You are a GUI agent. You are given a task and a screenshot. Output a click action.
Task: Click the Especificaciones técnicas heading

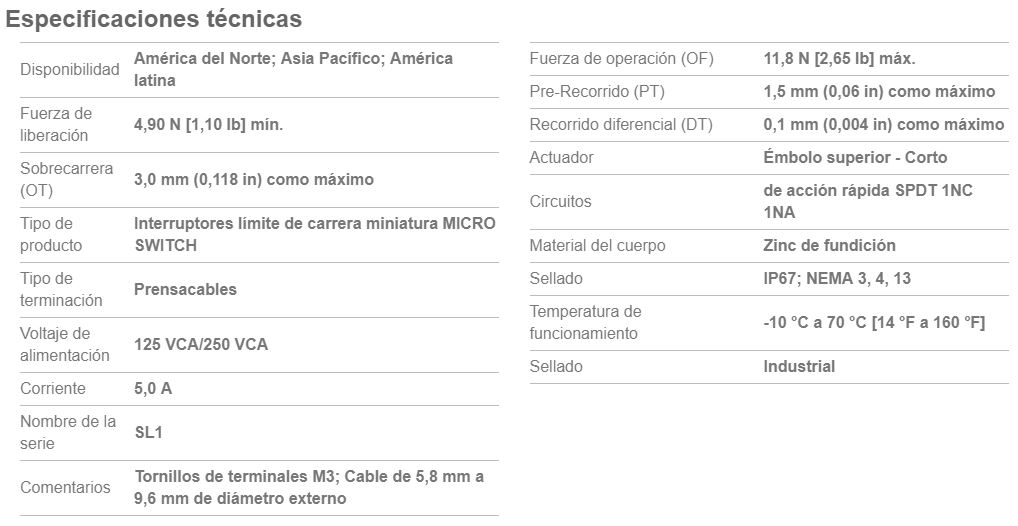pyautogui.click(x=153, y=19)
